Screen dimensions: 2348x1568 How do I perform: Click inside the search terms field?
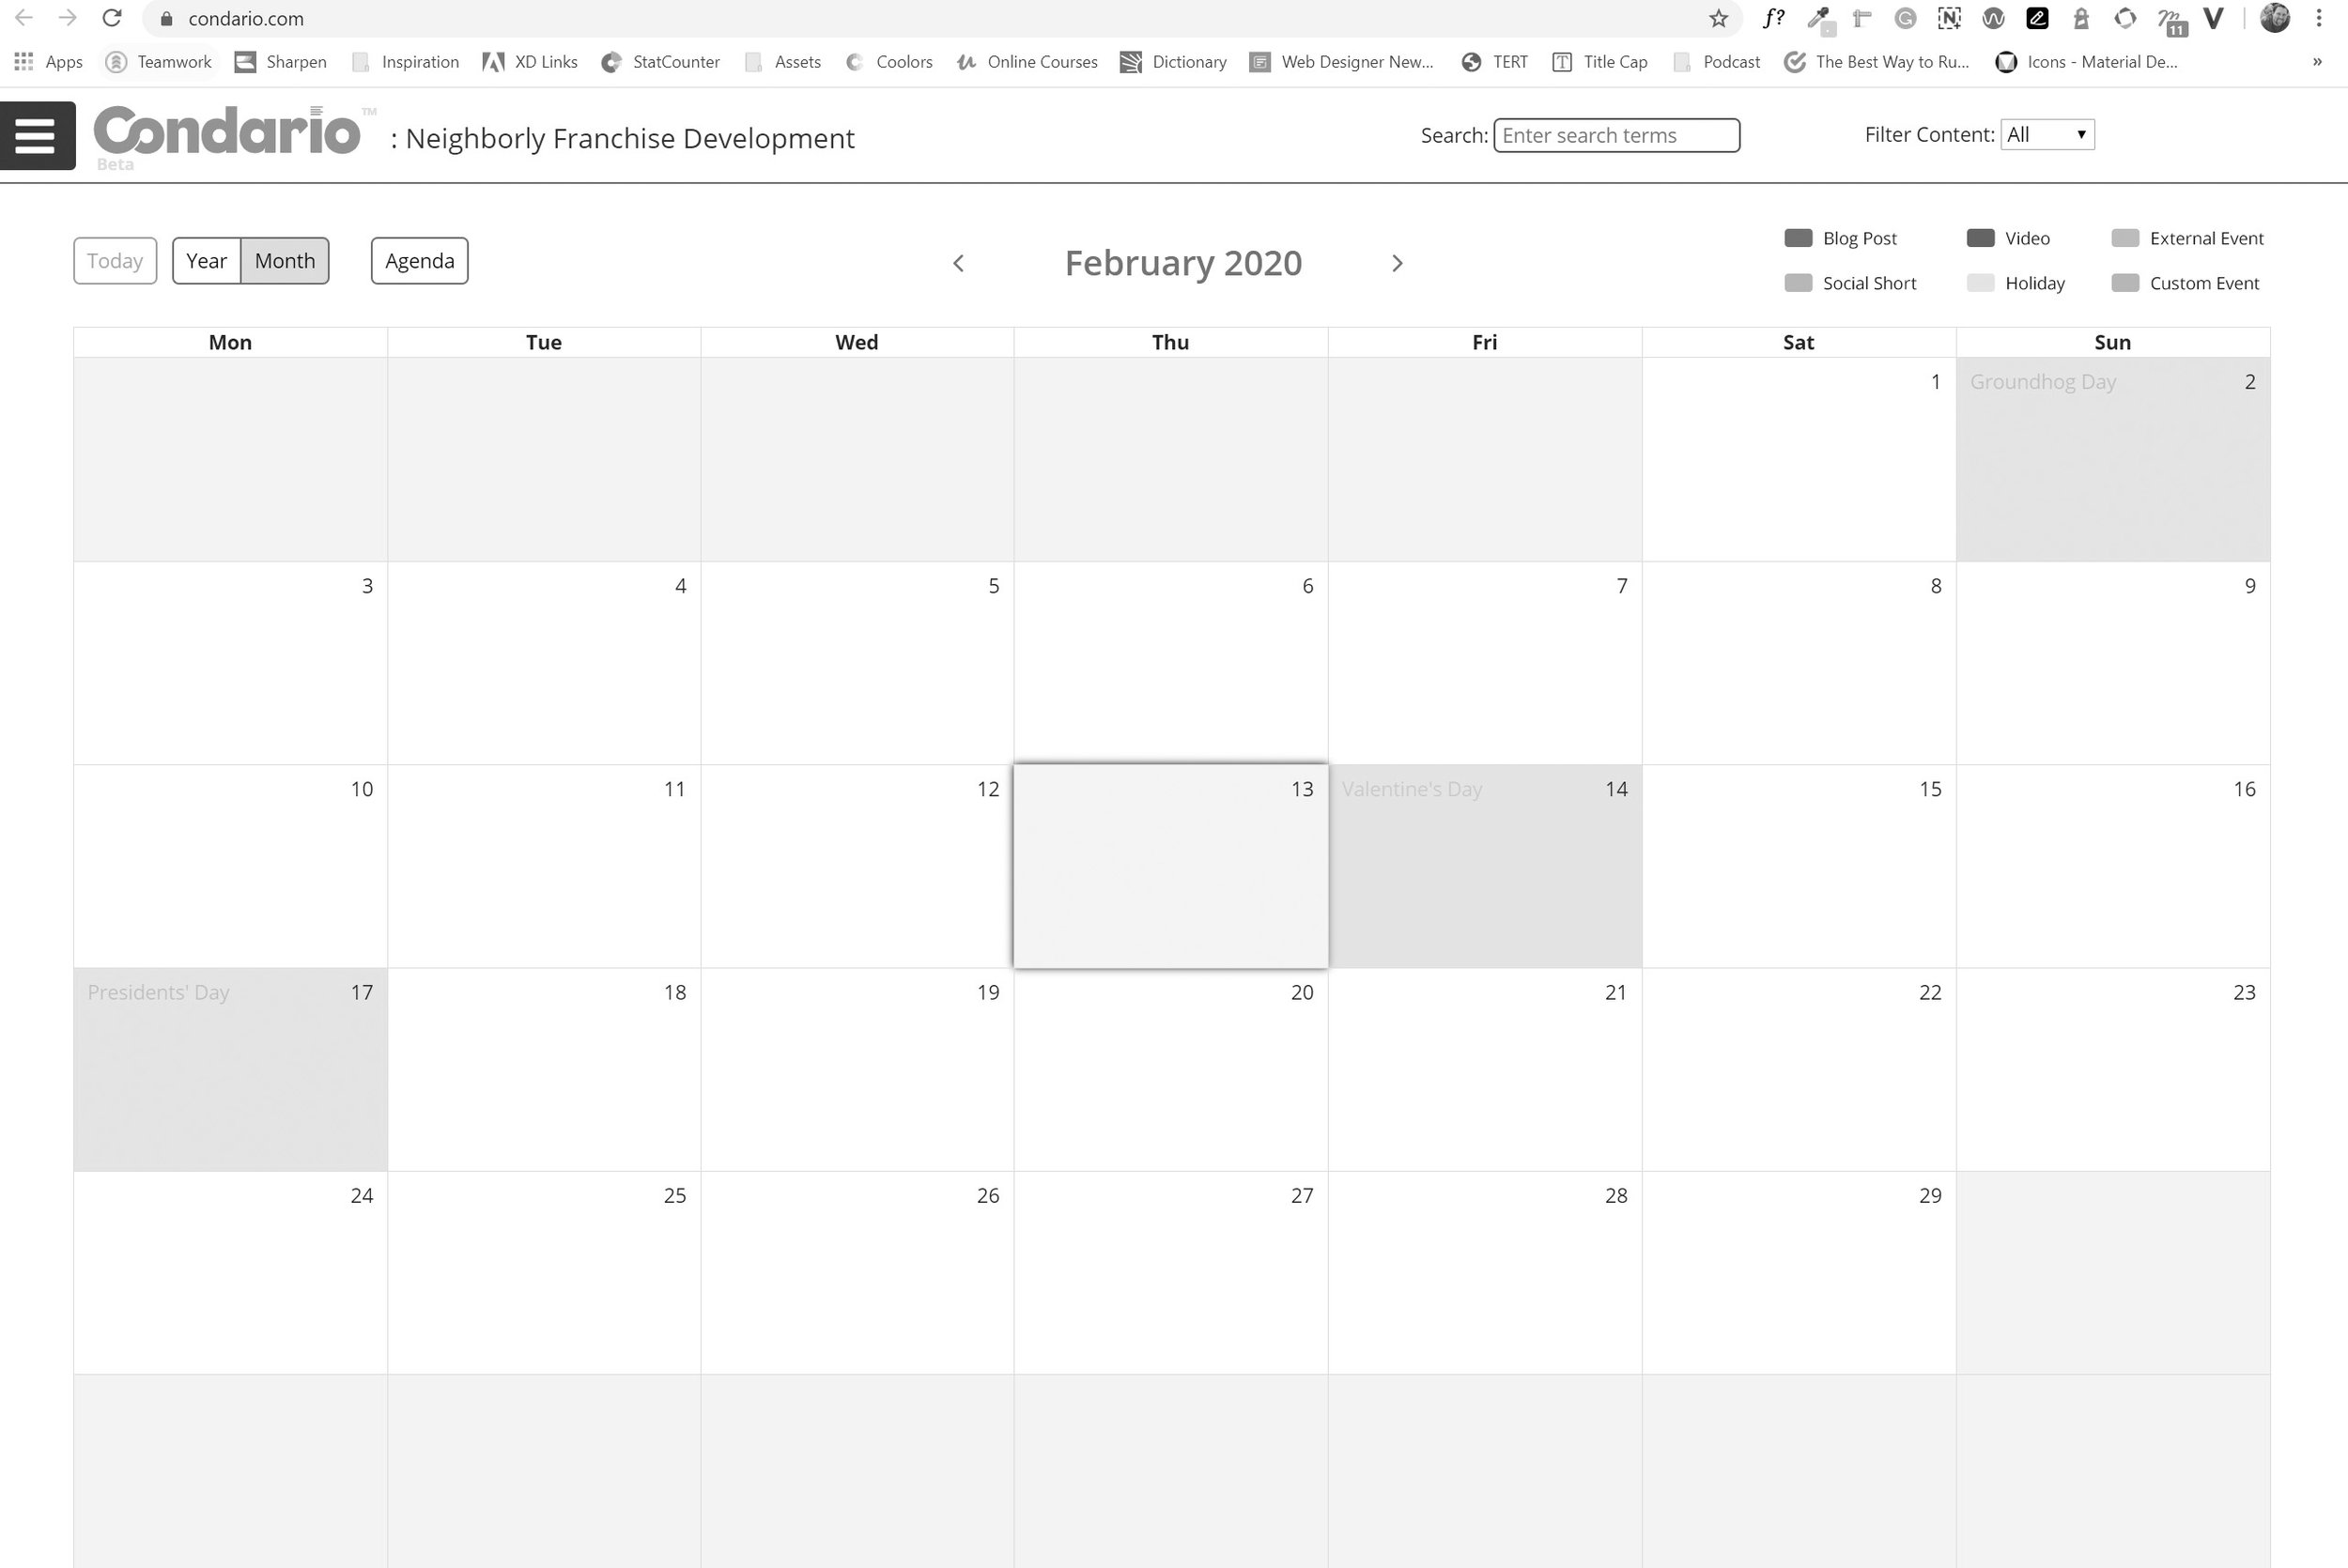pos(1616,134)
